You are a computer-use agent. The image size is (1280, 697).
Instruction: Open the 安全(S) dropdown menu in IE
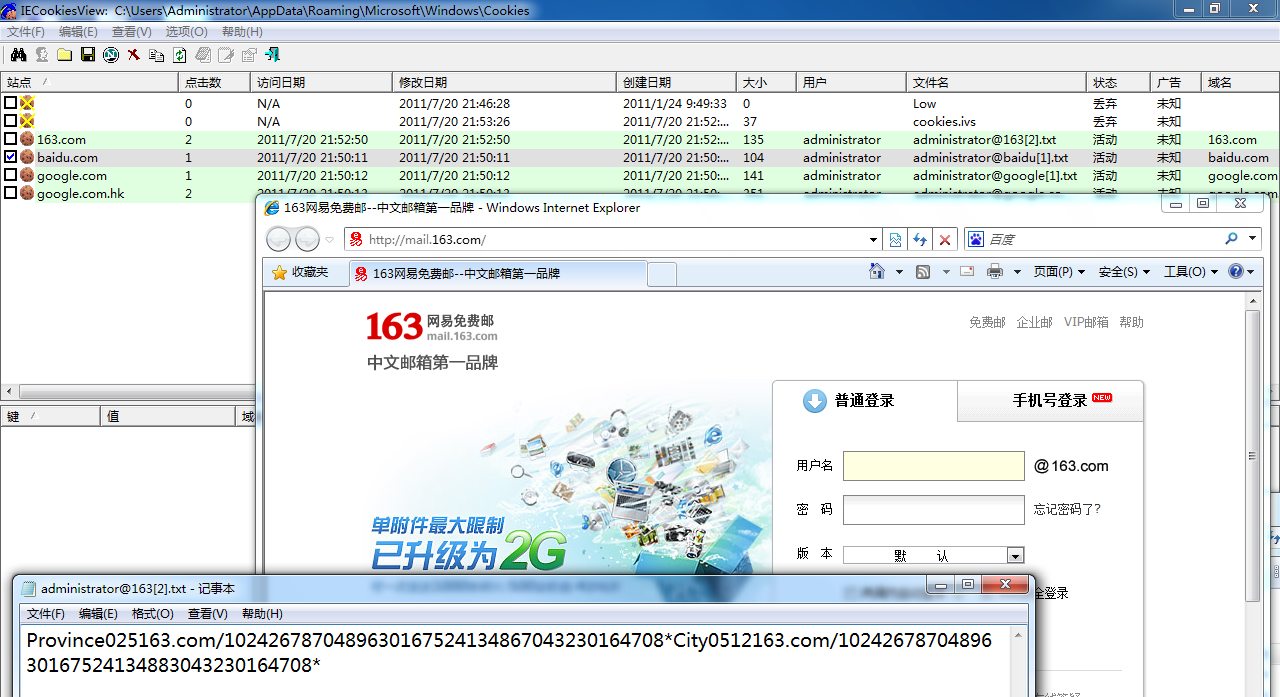(1124, 272)
